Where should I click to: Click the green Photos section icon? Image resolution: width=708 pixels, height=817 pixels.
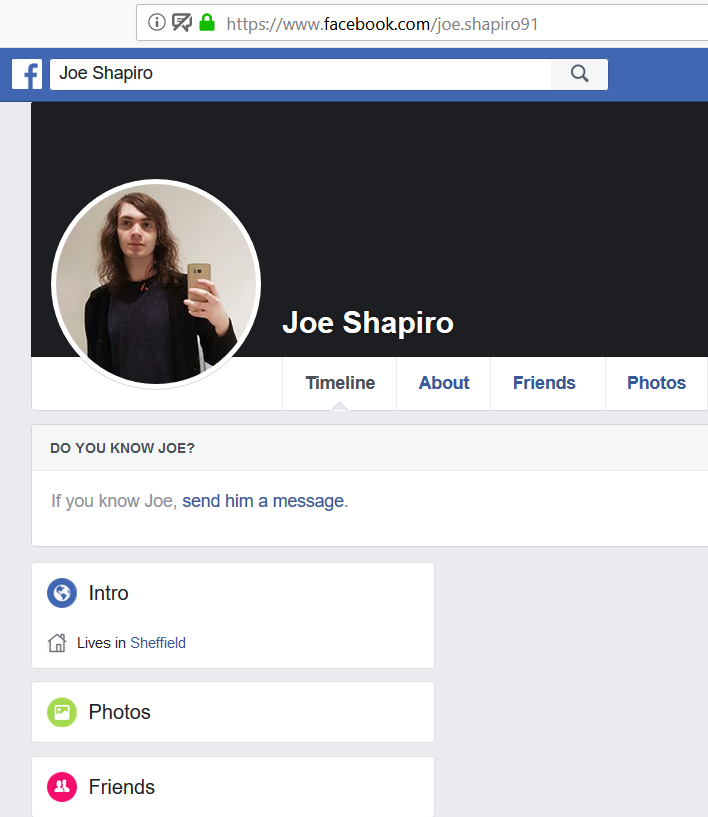[62, 712]
